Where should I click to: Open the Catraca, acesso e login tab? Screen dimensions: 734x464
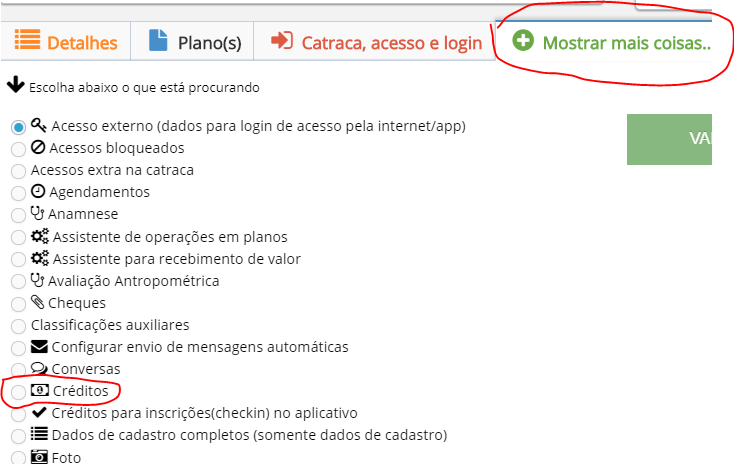point(374,42)
